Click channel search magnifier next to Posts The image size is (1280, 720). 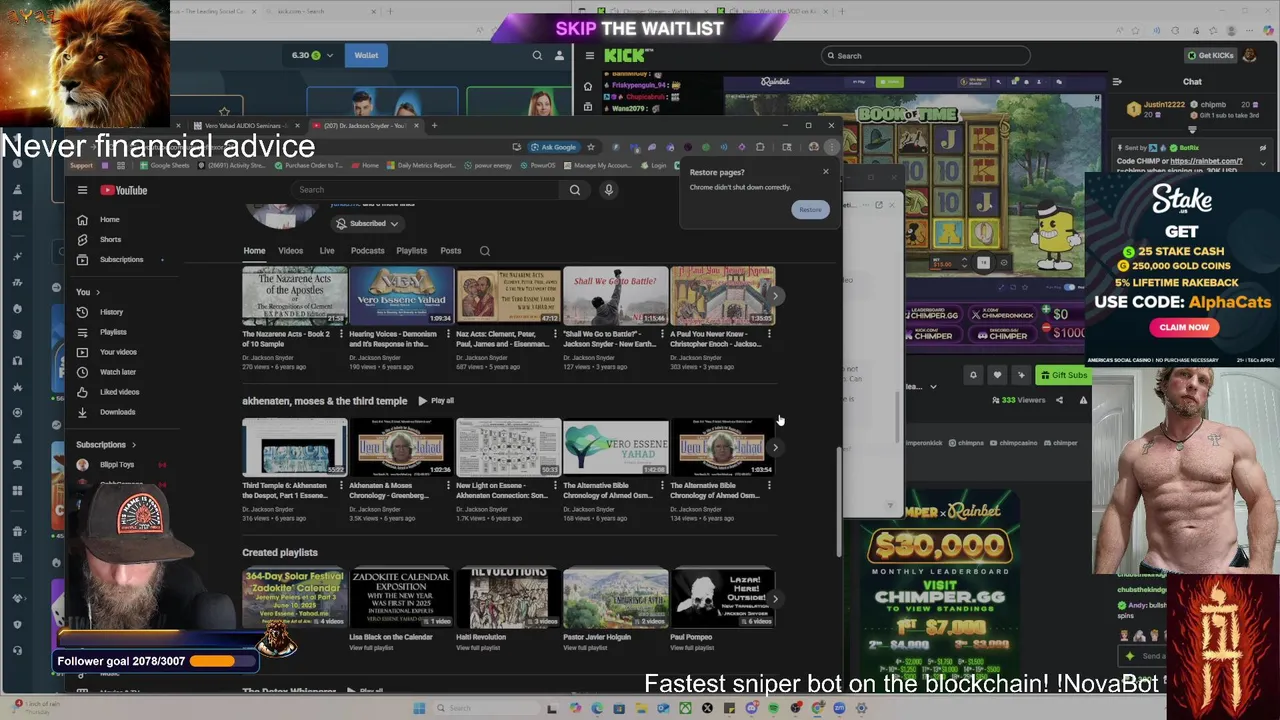pyautogui.click(x=485, y=251)
